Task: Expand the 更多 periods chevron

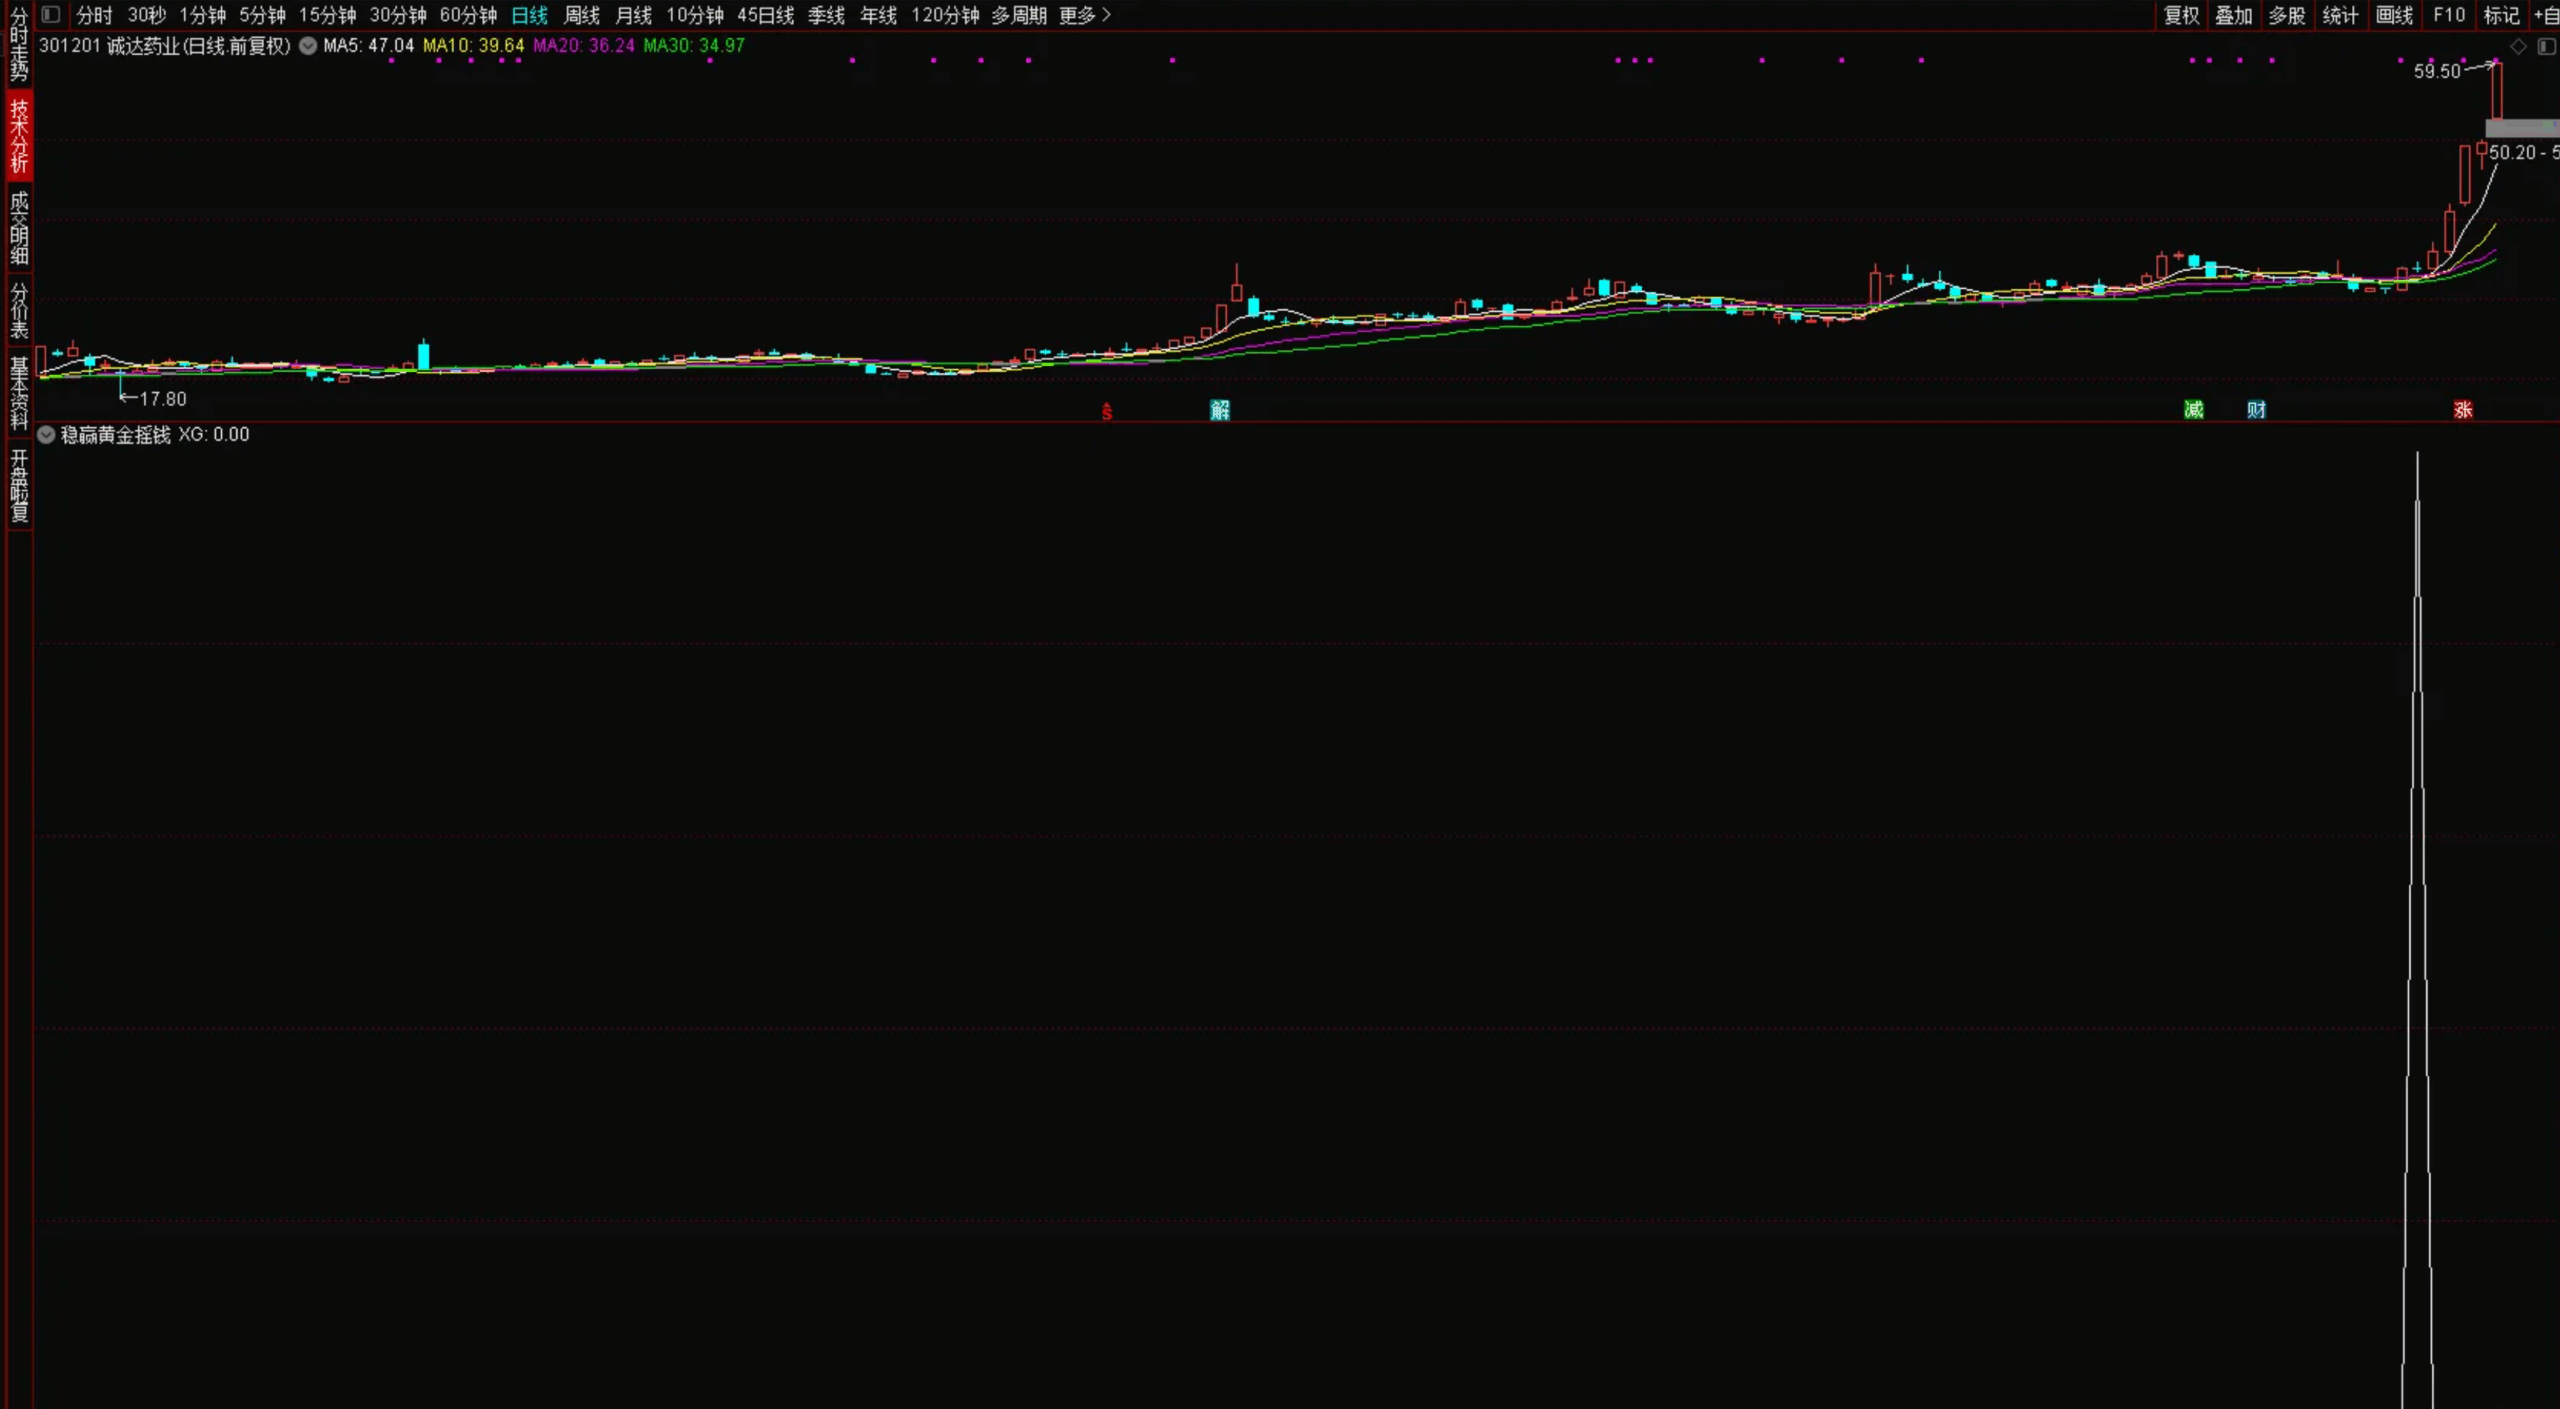Action: 1106,15
